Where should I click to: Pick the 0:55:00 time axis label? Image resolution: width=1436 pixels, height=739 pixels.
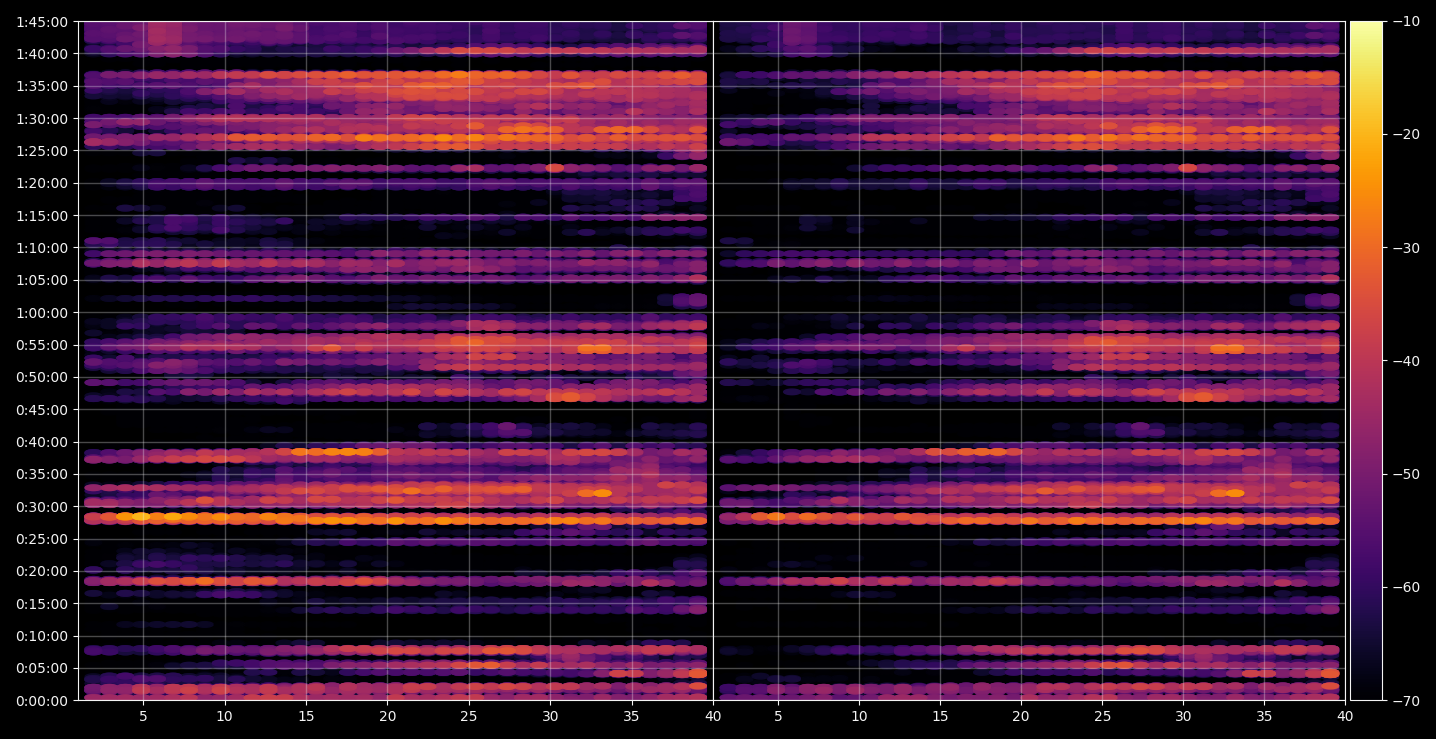(x=42, y=345)
